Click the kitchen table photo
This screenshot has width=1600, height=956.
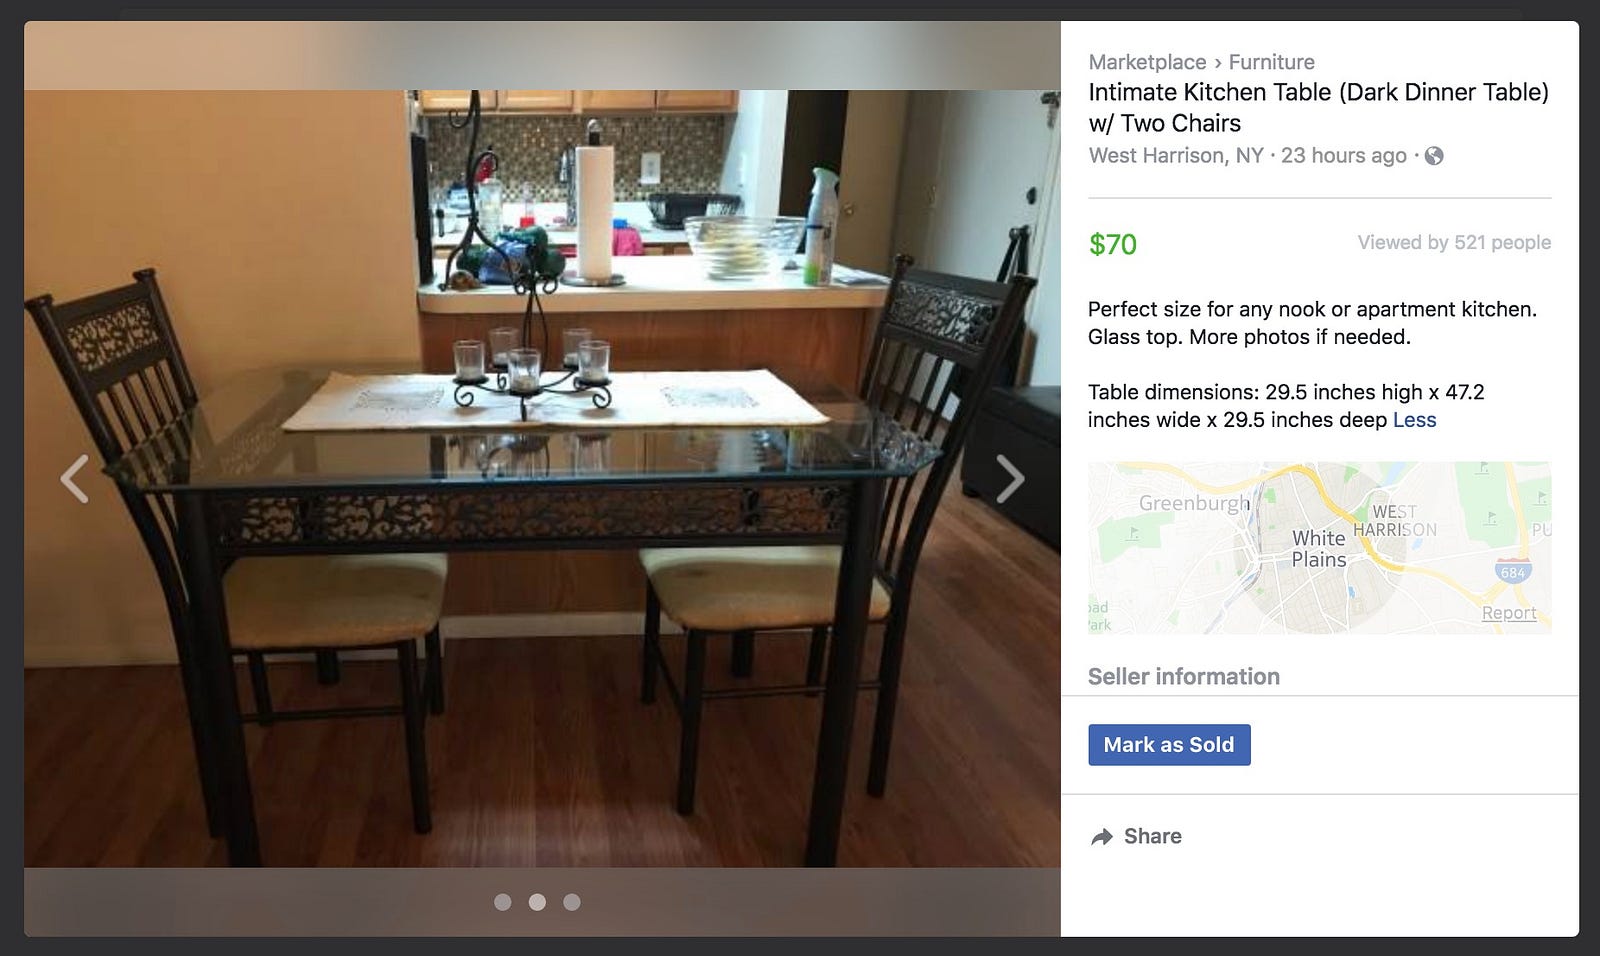click(542, 479)
